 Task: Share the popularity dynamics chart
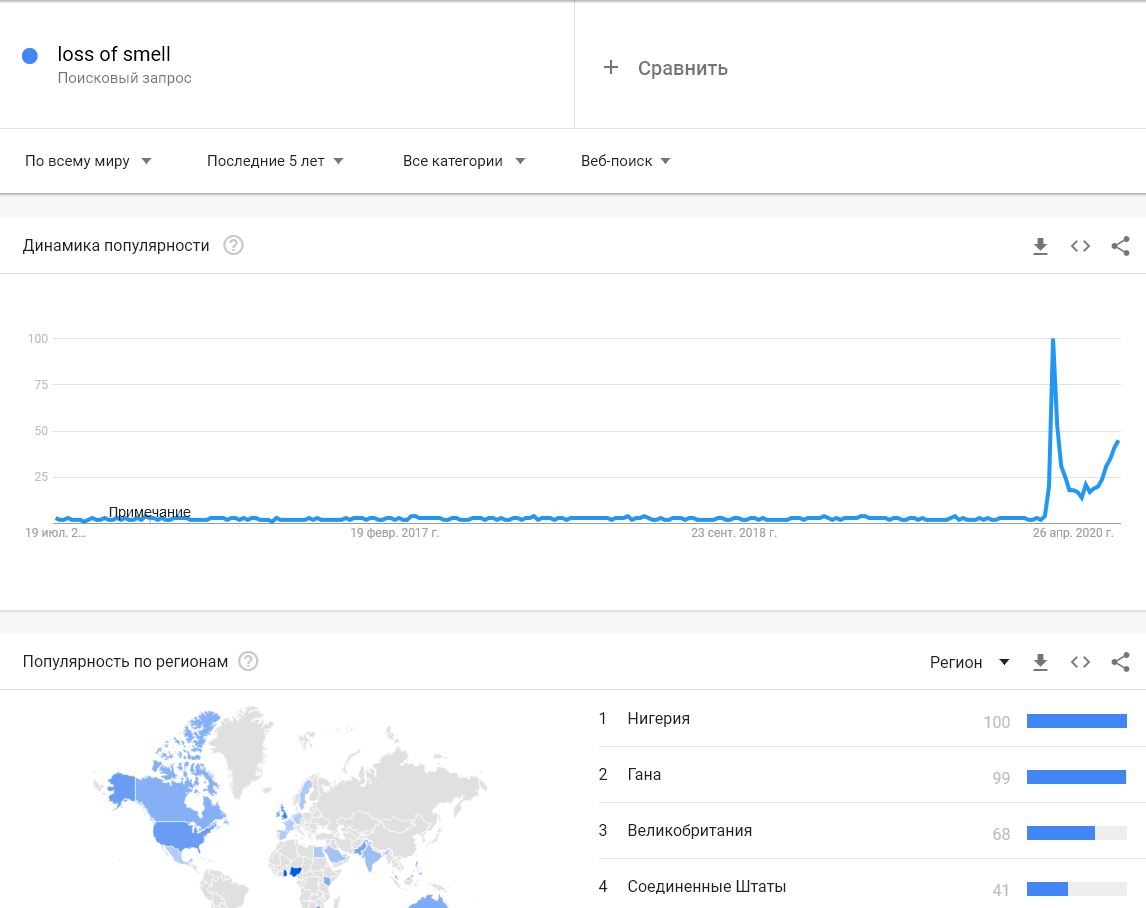[x=1120, y=246]
